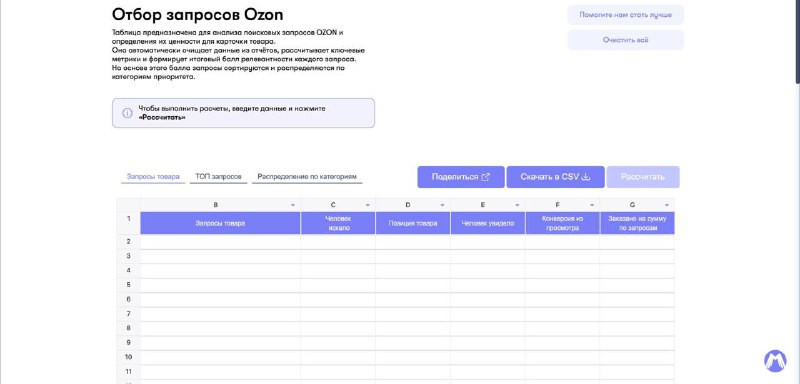Image resolution: width=800 pixels, height=384 pixels.
Task: Select the Заказано на сумму по запросам header
Action: [637, 223]
